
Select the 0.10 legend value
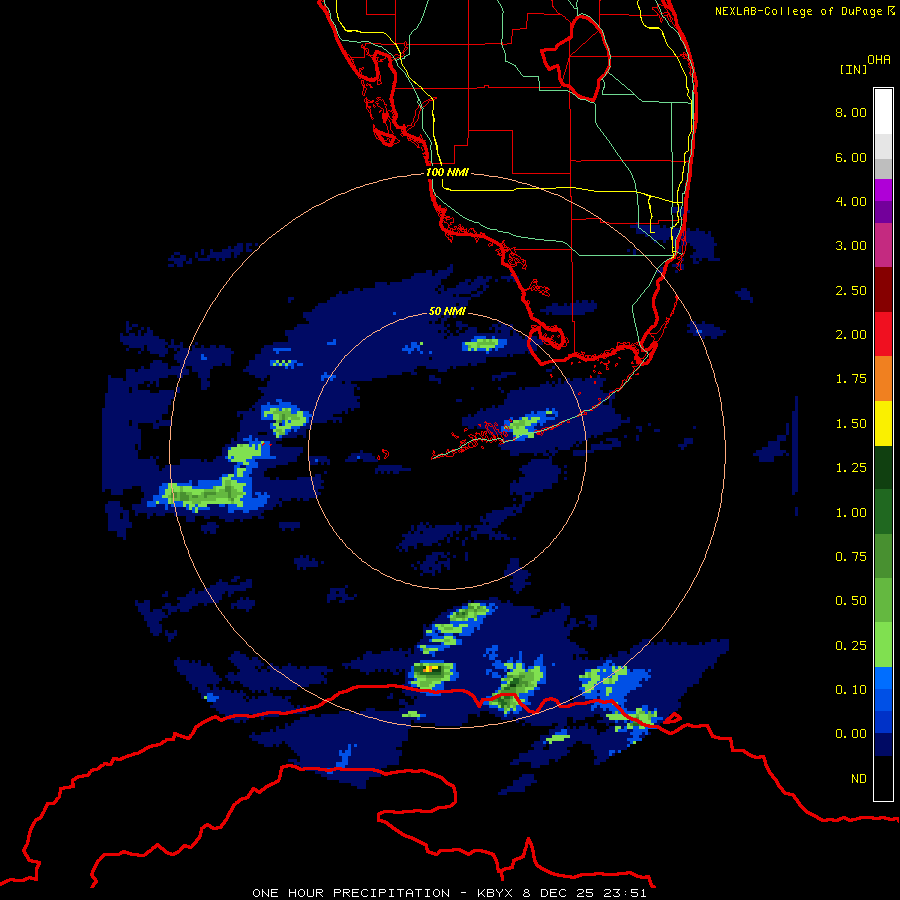(851, 690)
